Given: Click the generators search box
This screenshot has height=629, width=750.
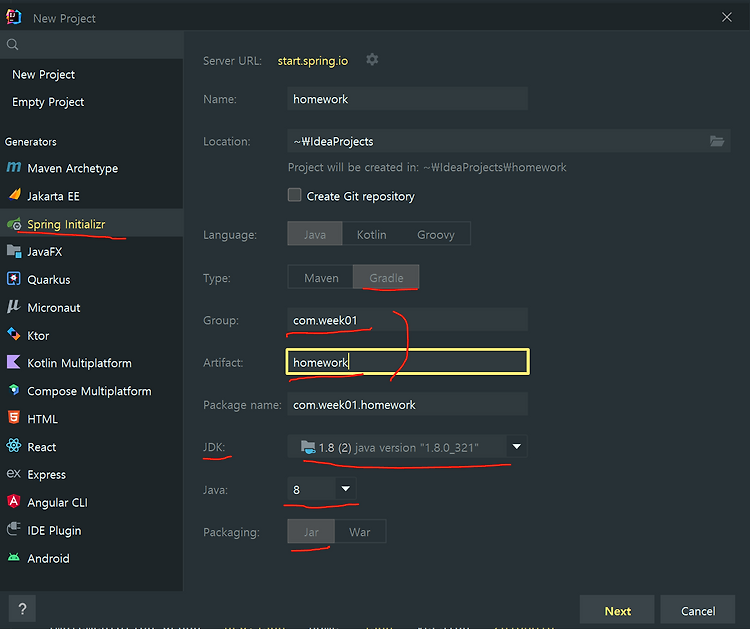Looking at the screenshot, I should 91,44.
